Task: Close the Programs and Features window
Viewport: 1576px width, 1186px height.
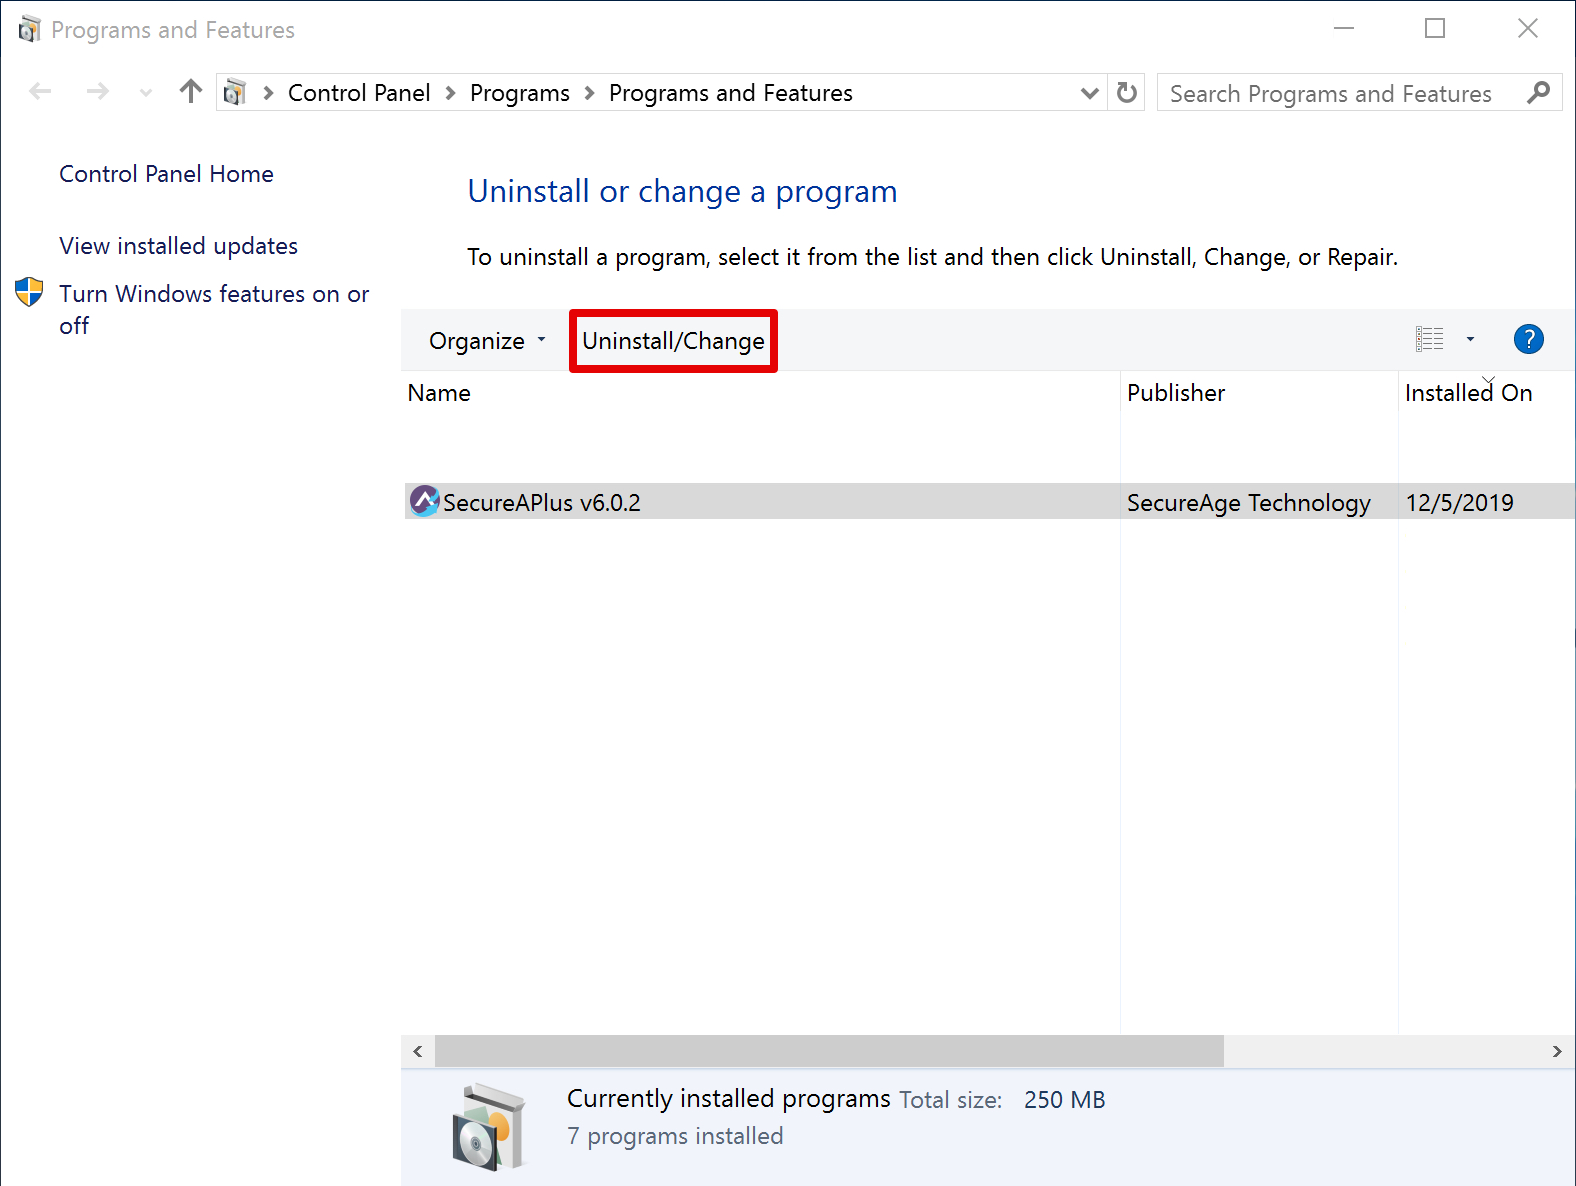Action: click(1527, 29)
